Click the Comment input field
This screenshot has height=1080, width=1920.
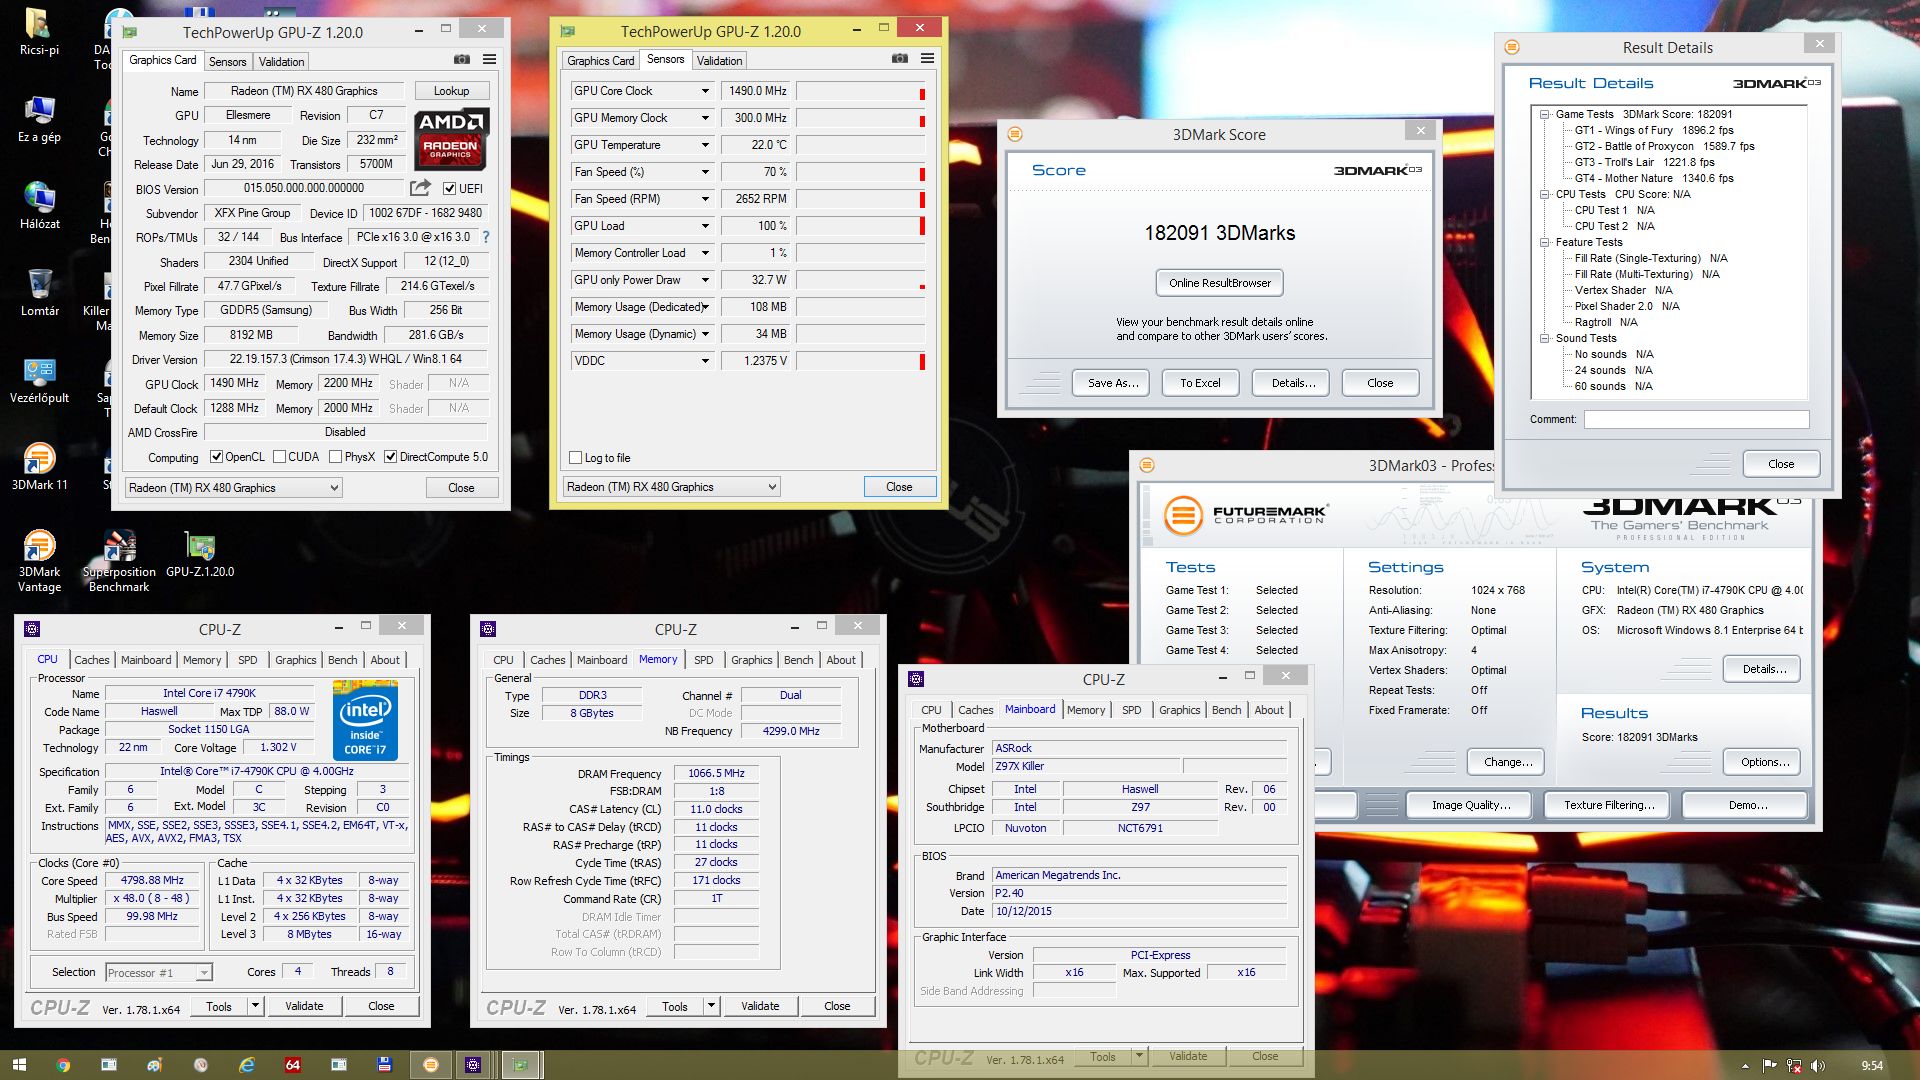click(x=1696, y=420)
